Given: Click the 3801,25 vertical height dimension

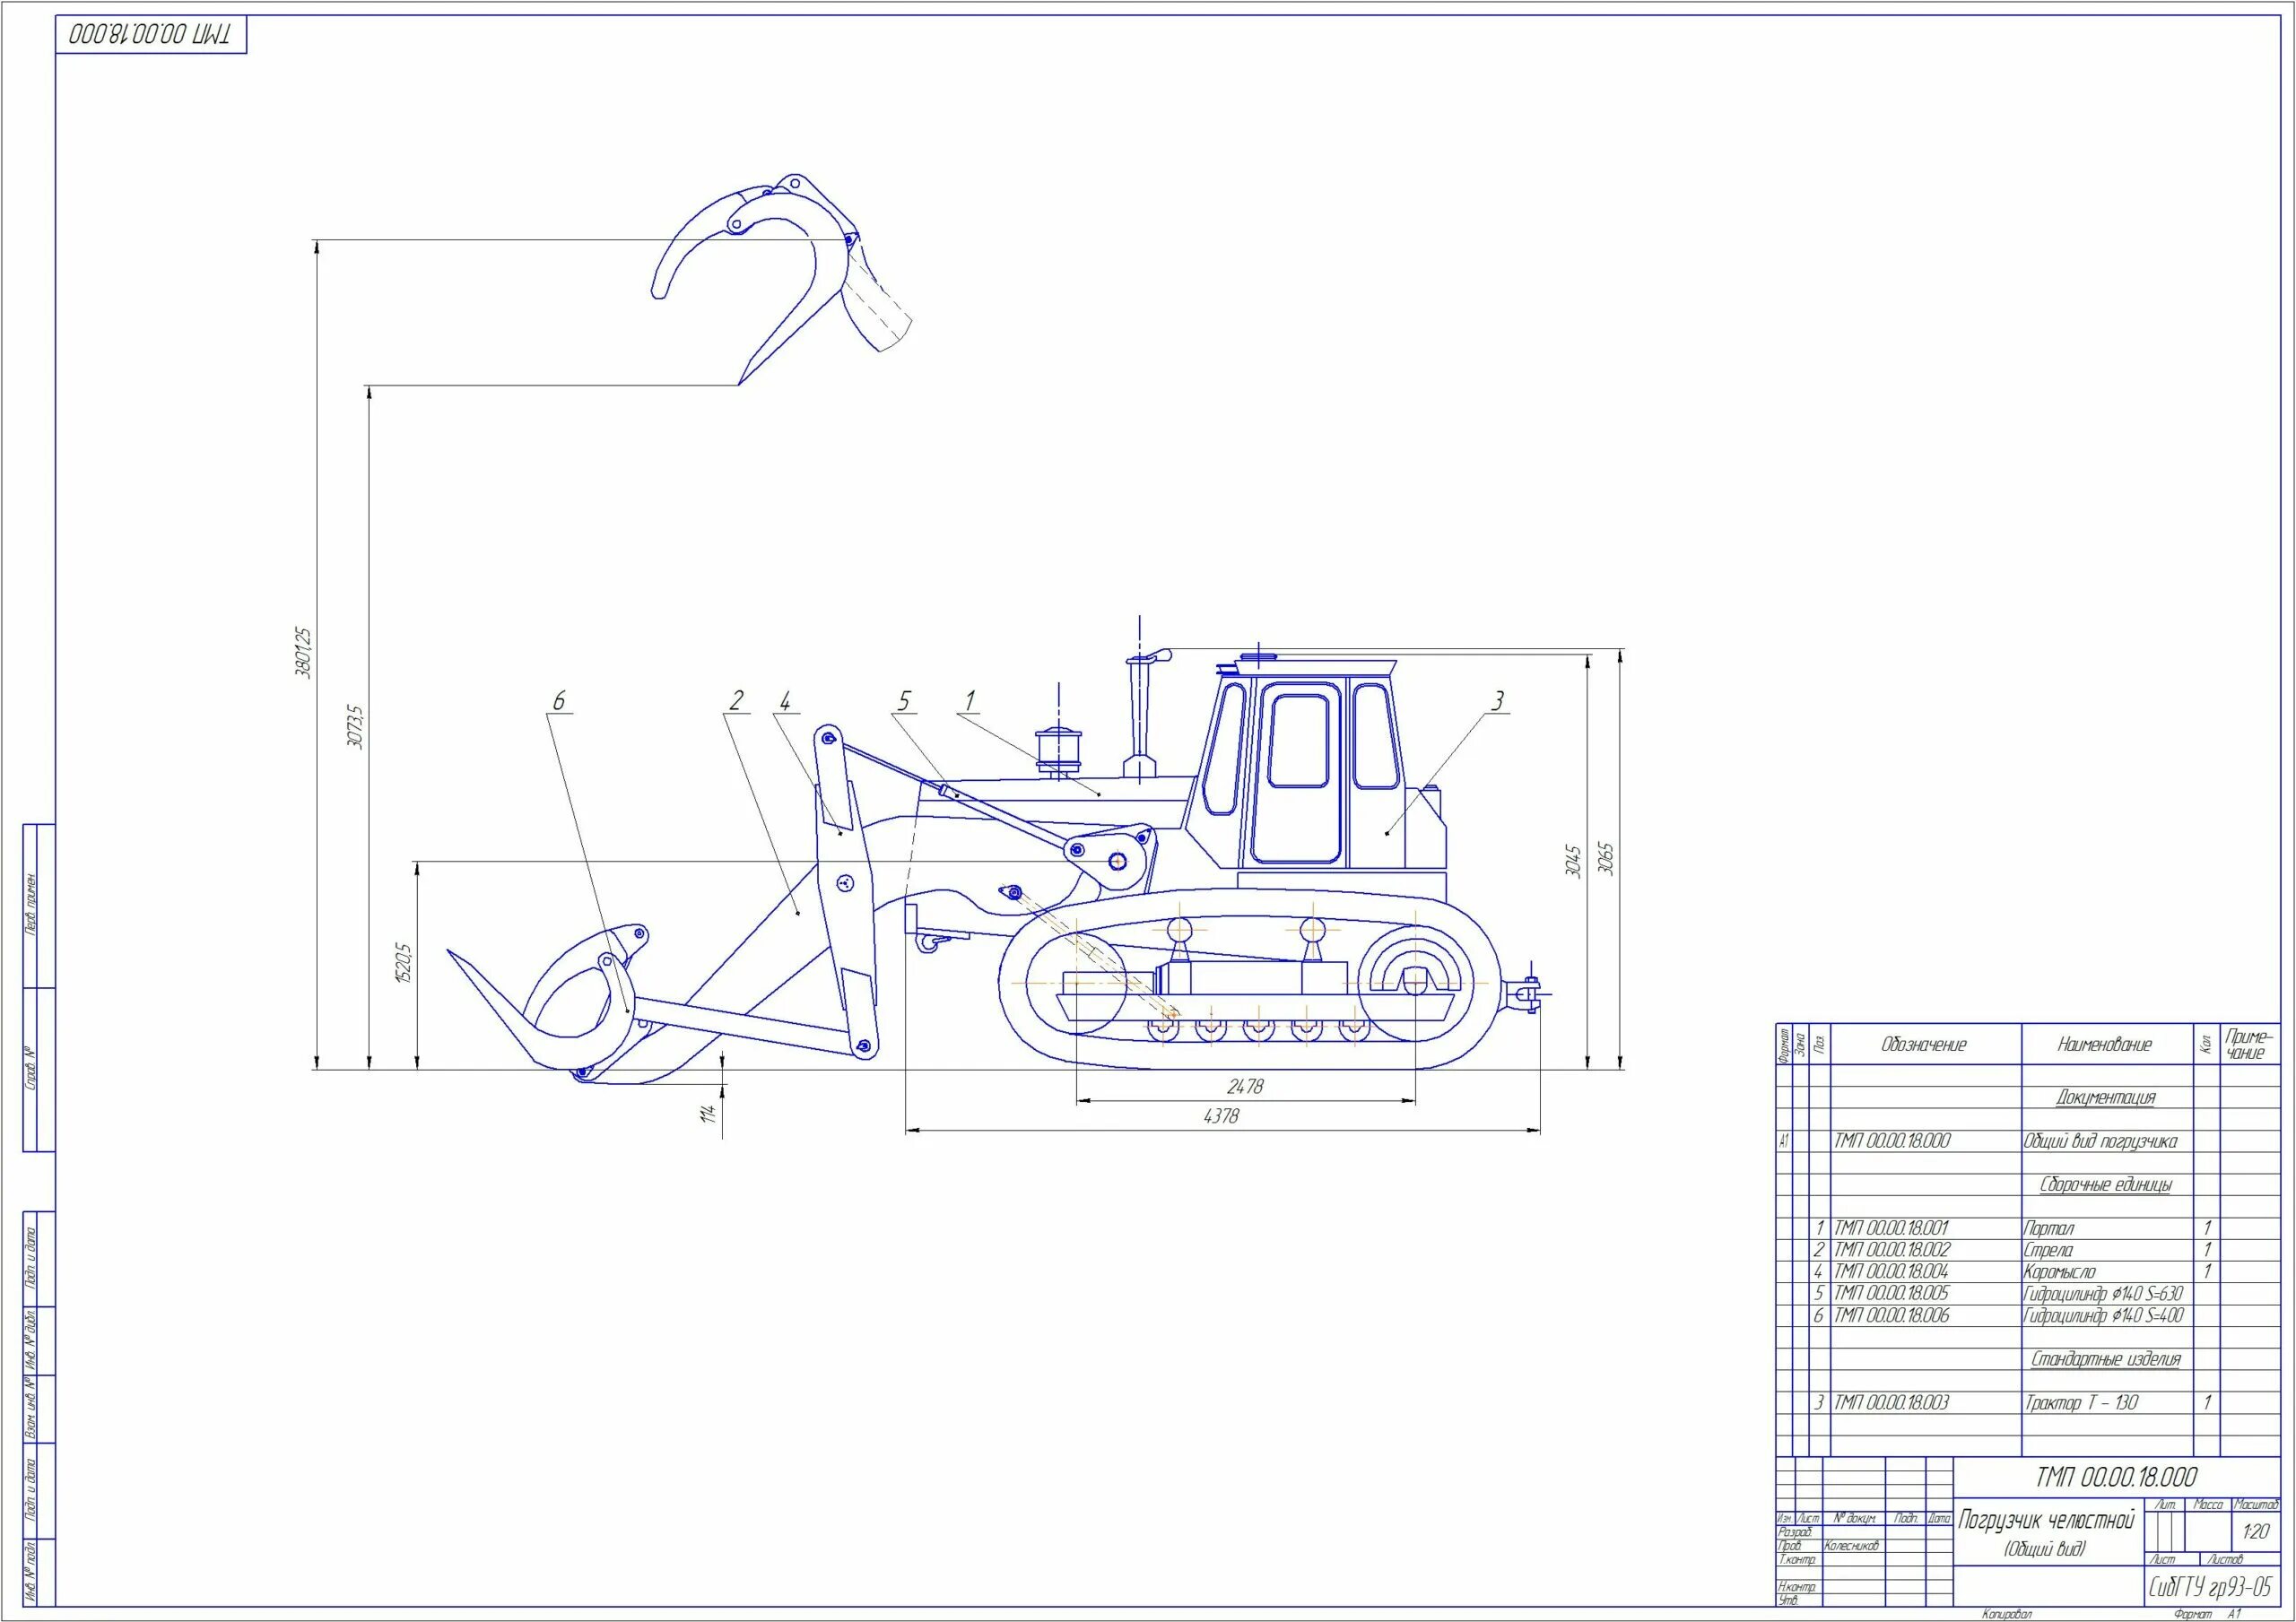Looking at the screenshot, I should tap(304, 652).
